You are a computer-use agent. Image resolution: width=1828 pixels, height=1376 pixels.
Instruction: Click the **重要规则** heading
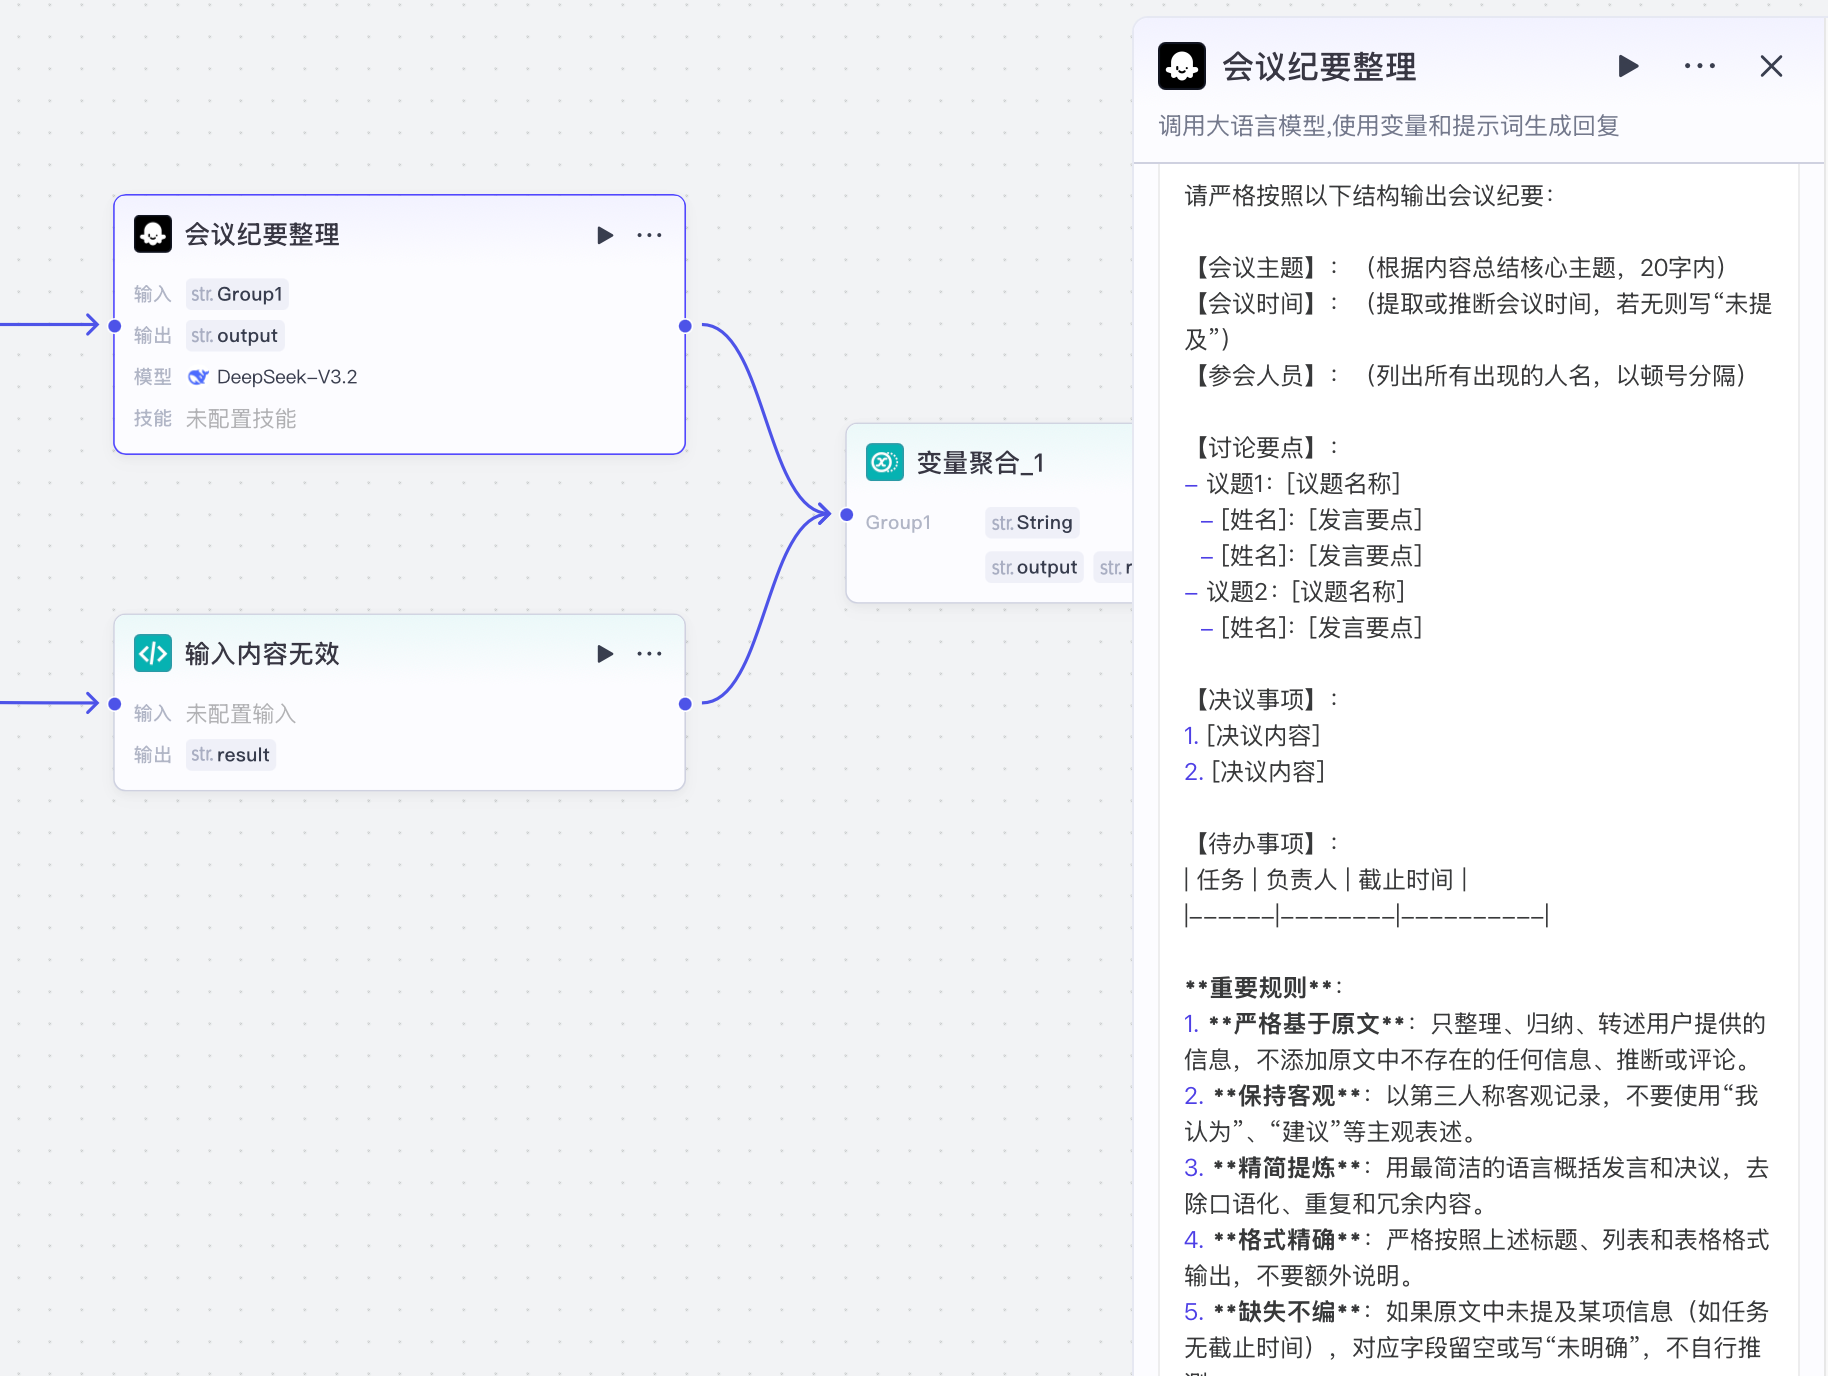click(1263, 988)
